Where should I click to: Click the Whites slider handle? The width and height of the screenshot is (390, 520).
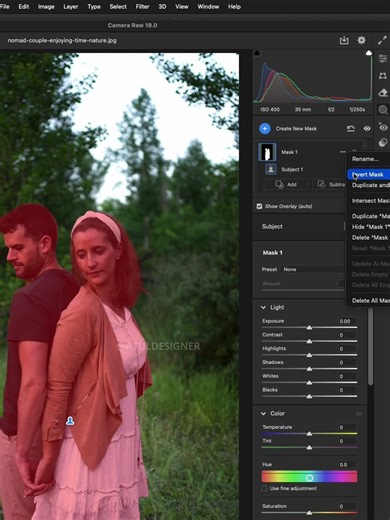click(309, 383)
